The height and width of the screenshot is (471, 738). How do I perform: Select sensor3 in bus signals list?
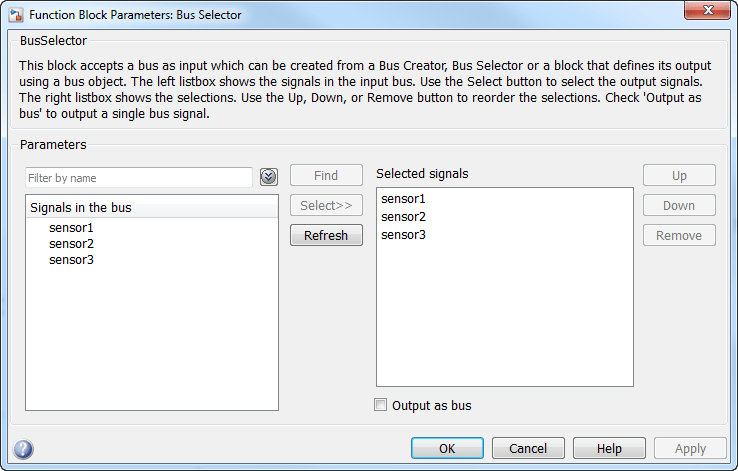(x=71, y=260)
